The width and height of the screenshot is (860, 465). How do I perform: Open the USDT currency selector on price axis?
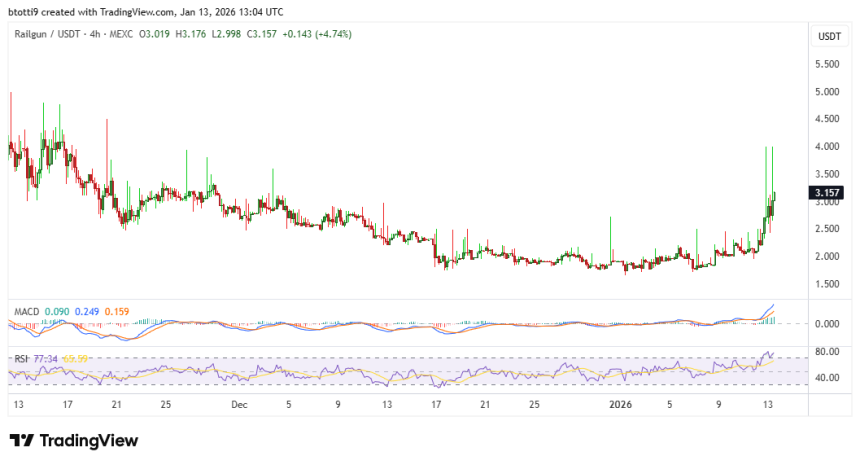[x=829, y=36]
